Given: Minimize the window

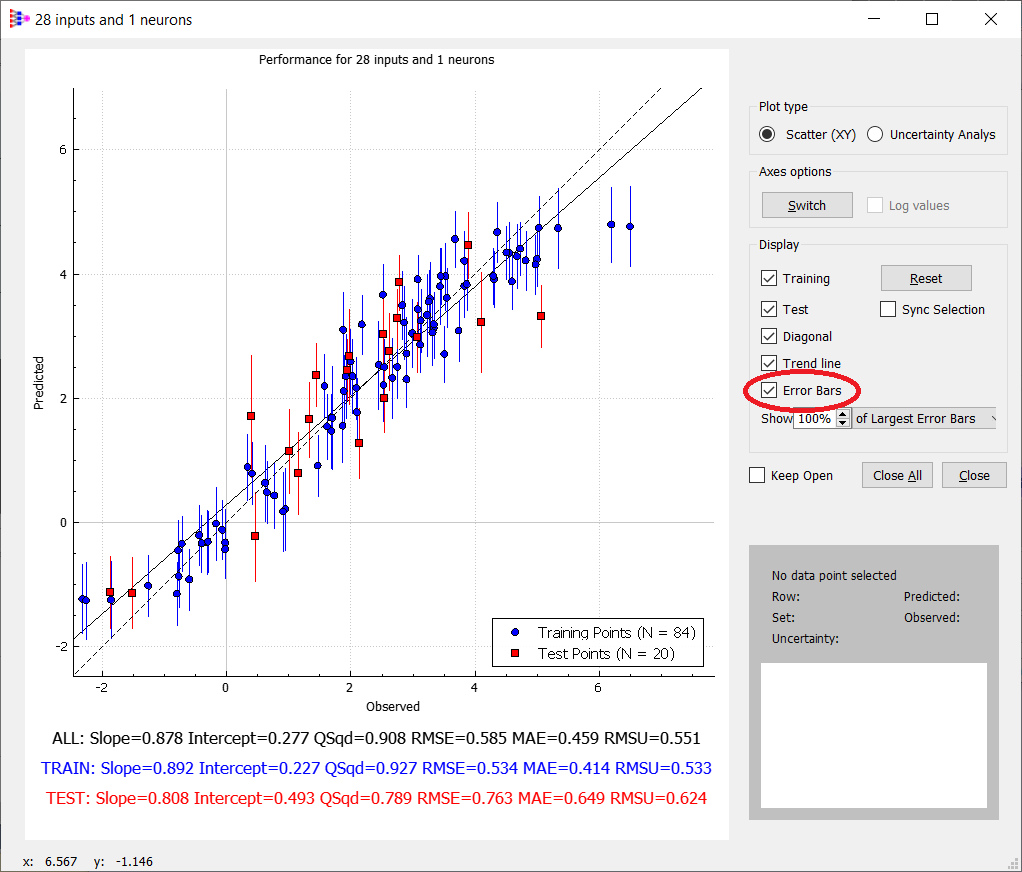Looking at the screenshot, I should click(x=875, y=20).
